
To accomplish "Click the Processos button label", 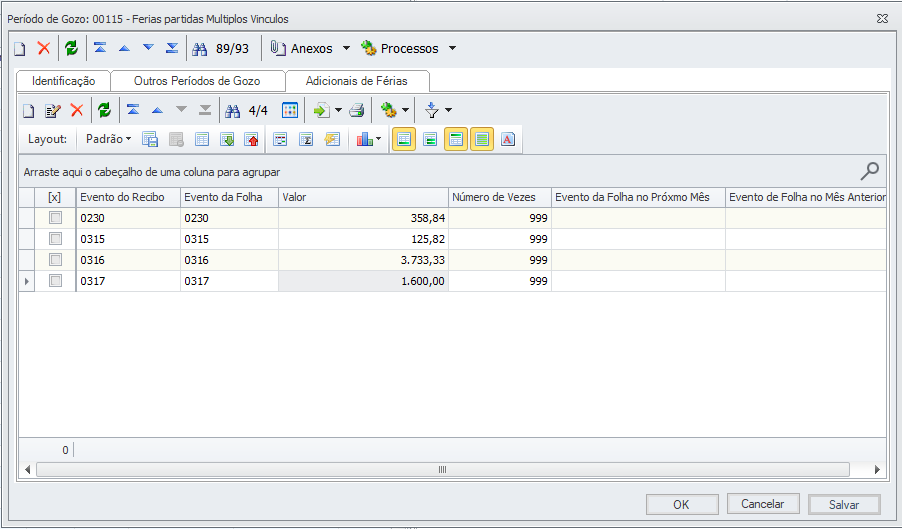I will [x=410, y=49].
